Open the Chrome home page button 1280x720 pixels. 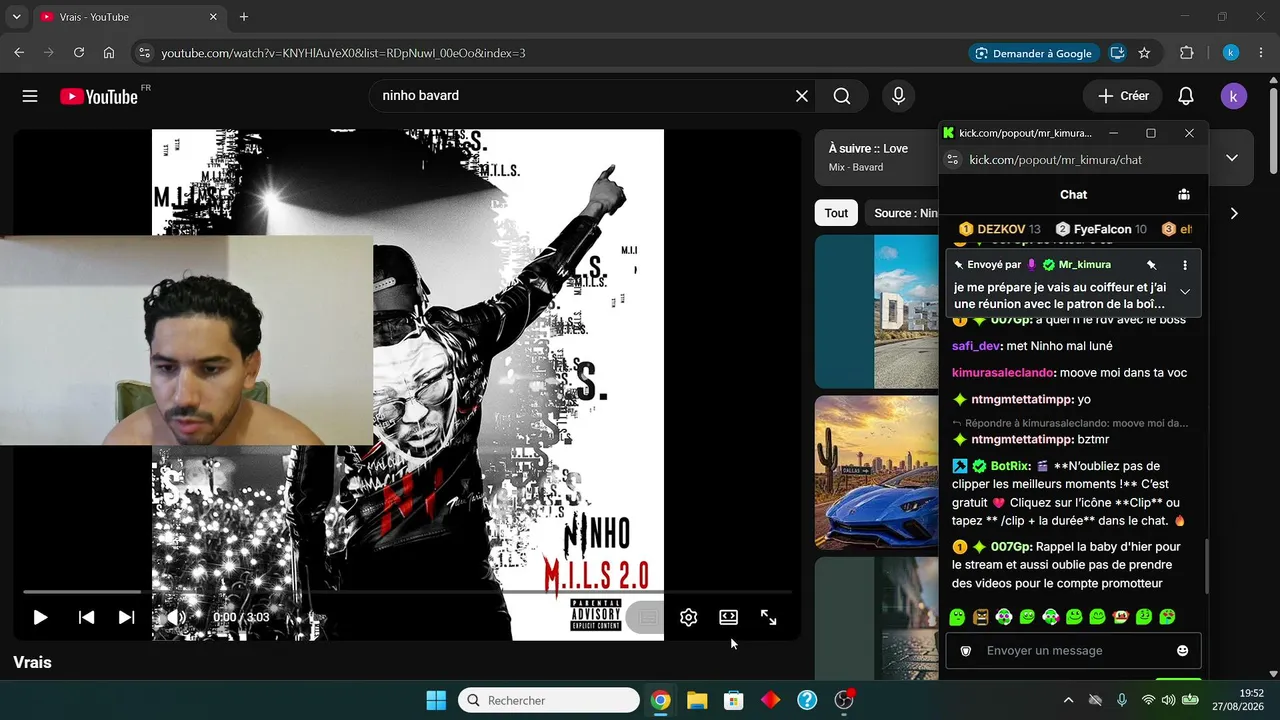[x=109, y=53]
